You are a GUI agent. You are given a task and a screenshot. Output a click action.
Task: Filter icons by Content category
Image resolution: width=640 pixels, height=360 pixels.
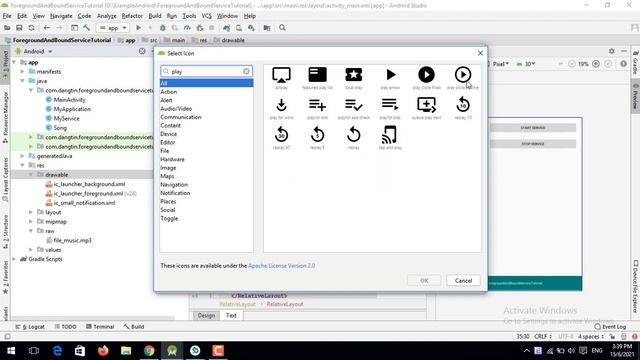click(x=171, y=126)
